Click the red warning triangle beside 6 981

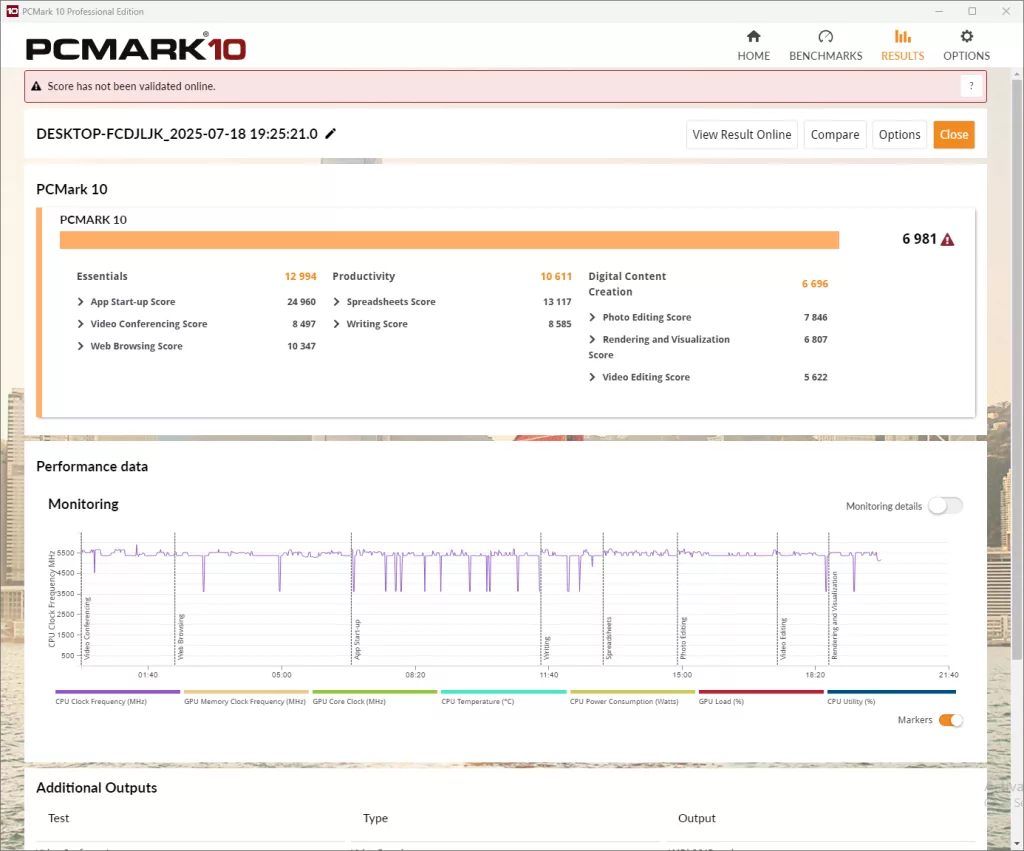click(x=947, y=240)
